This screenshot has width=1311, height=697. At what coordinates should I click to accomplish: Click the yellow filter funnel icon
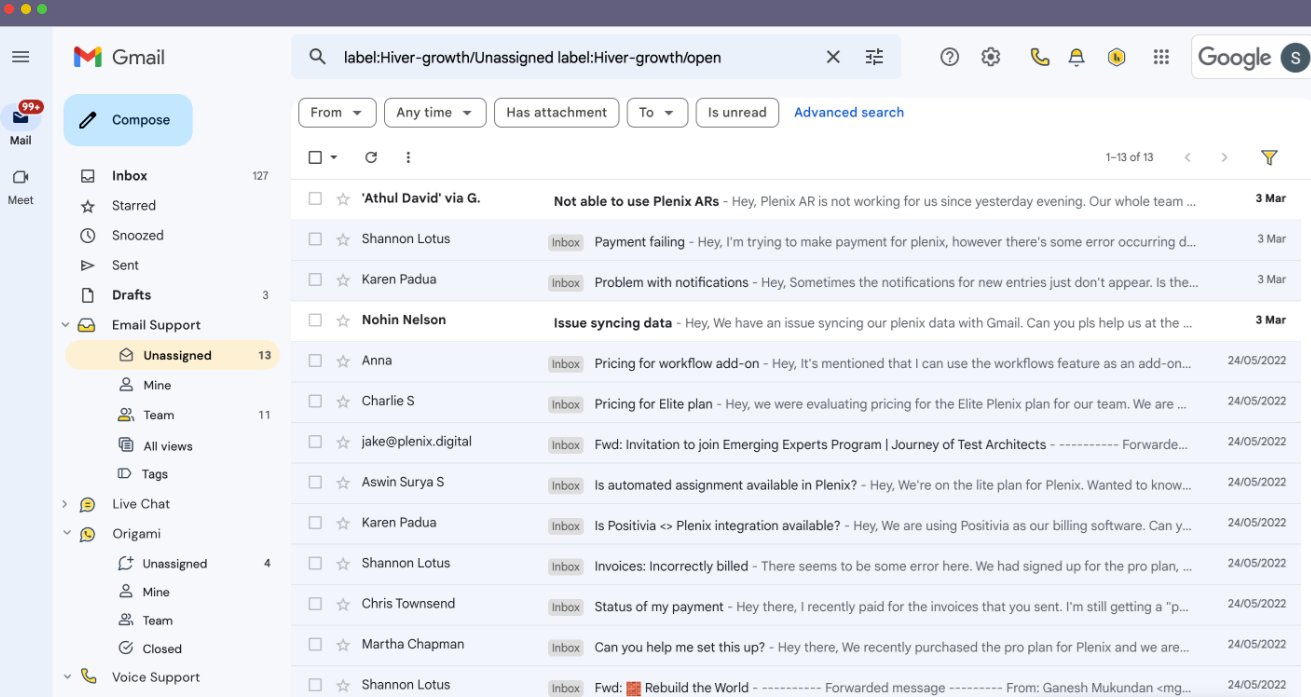pyautogui.click(x=1269, y=157)
